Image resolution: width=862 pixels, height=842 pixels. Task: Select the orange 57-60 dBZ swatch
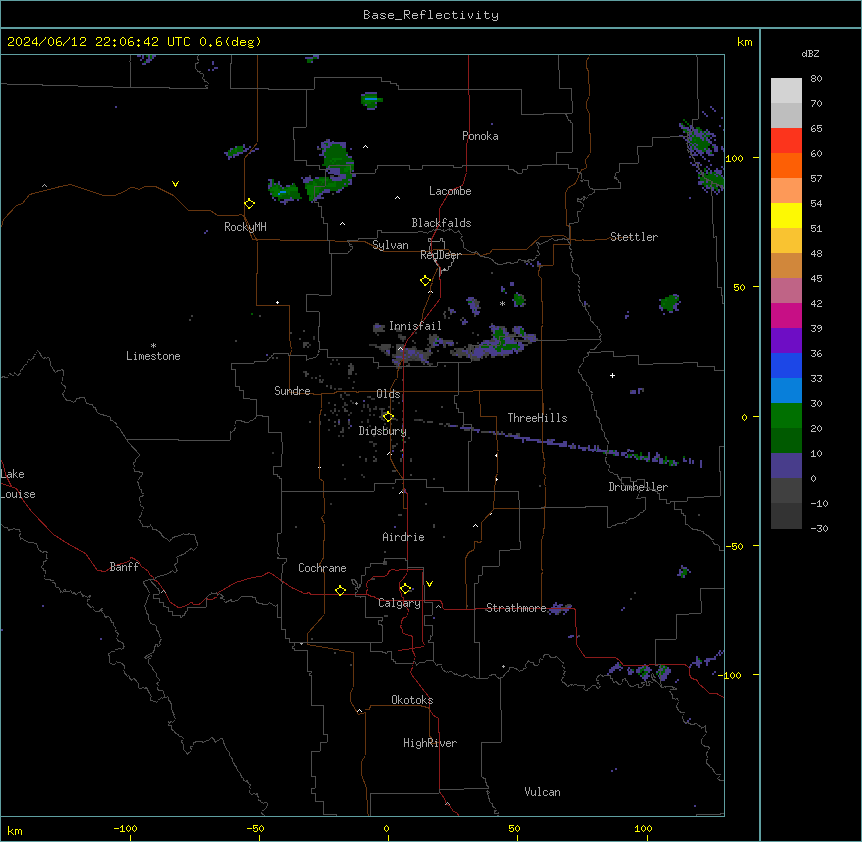click(x=786, y=165)
